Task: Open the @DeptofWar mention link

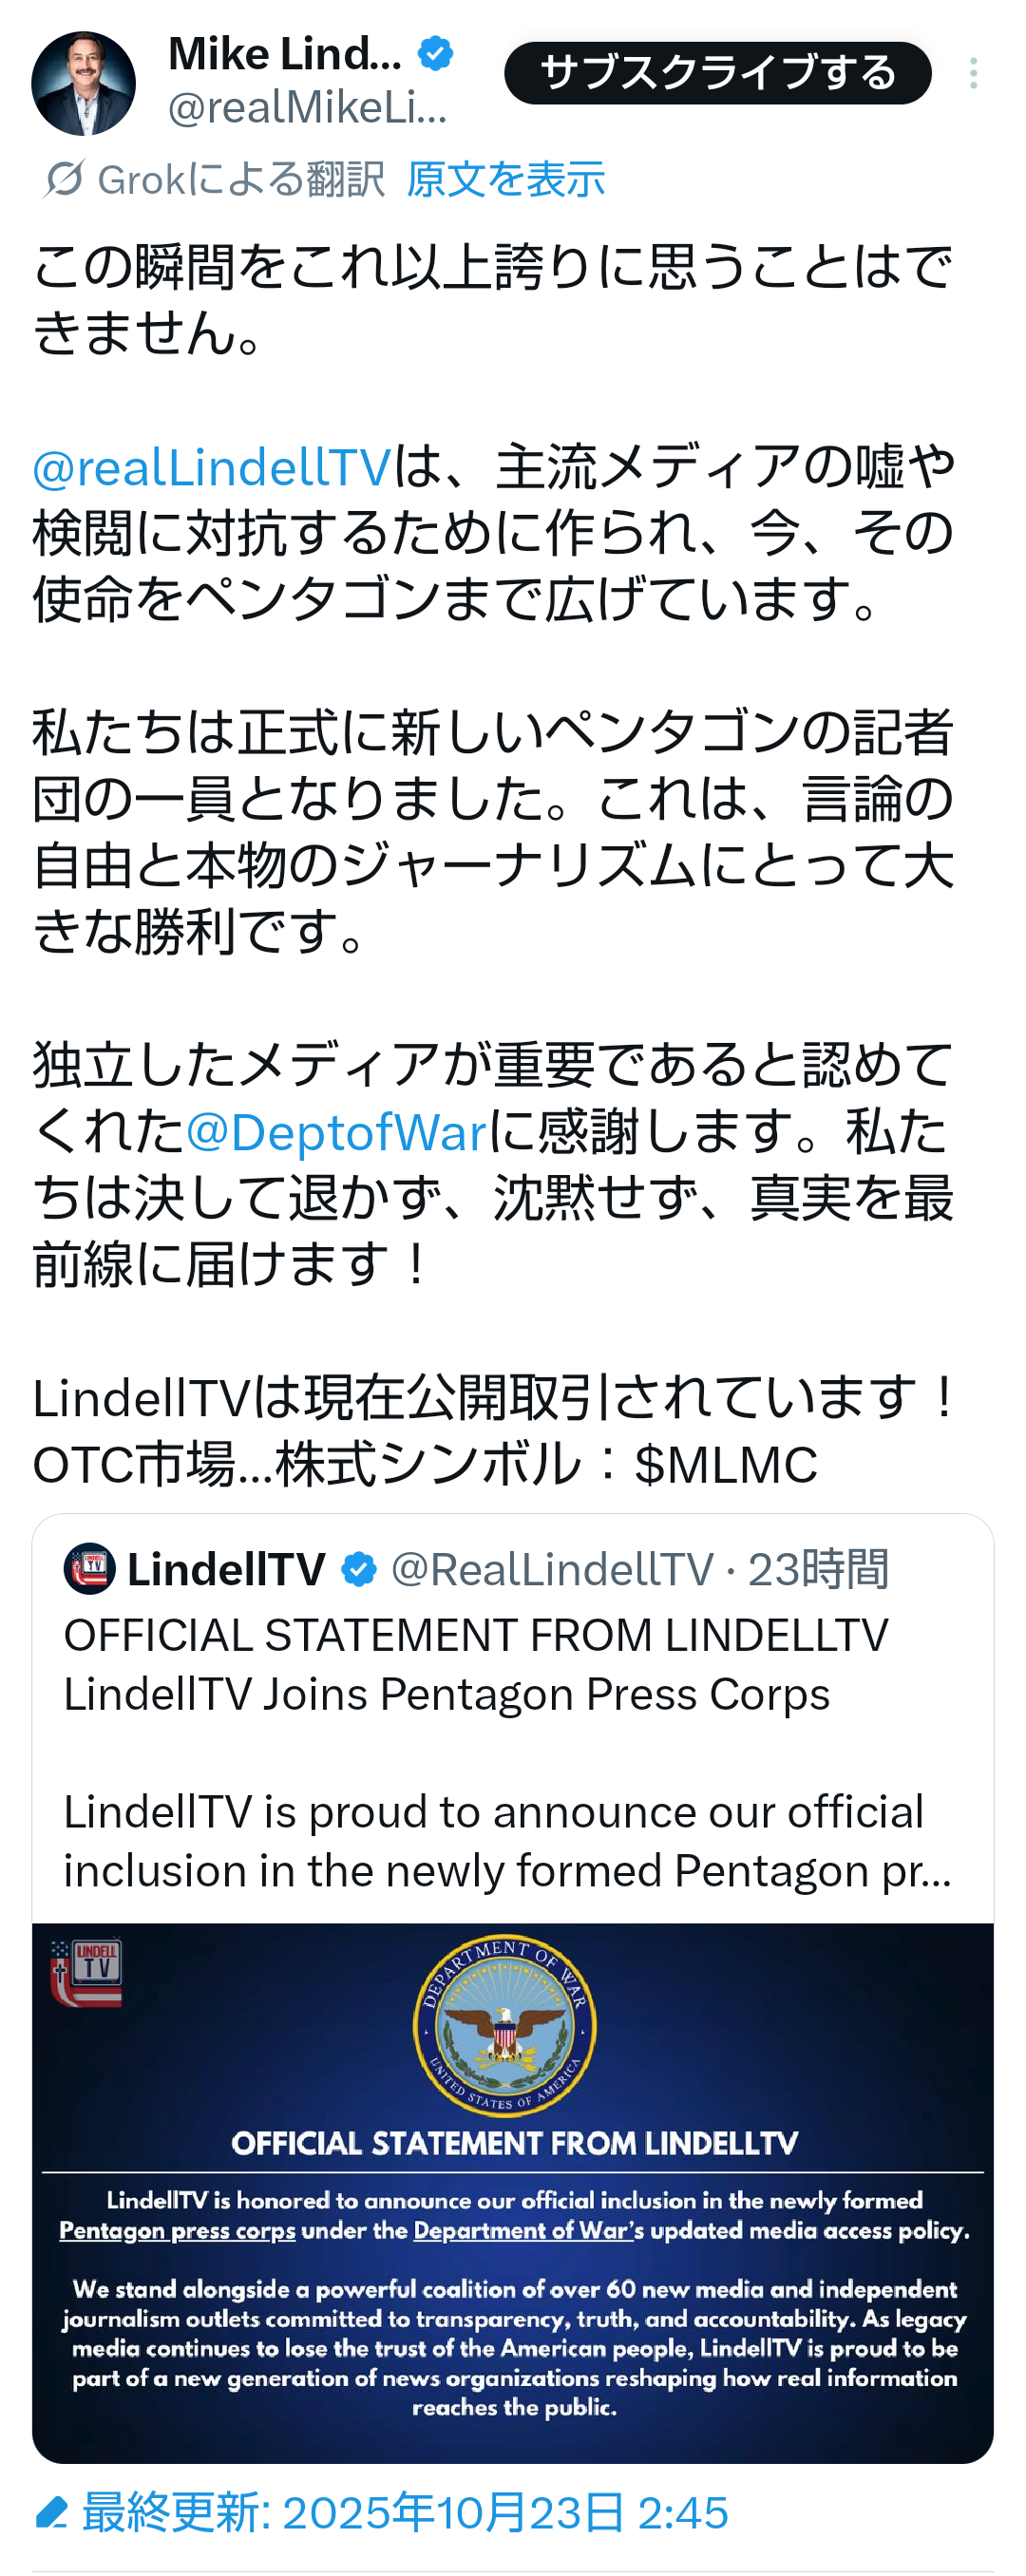Action: point(336,1132)
